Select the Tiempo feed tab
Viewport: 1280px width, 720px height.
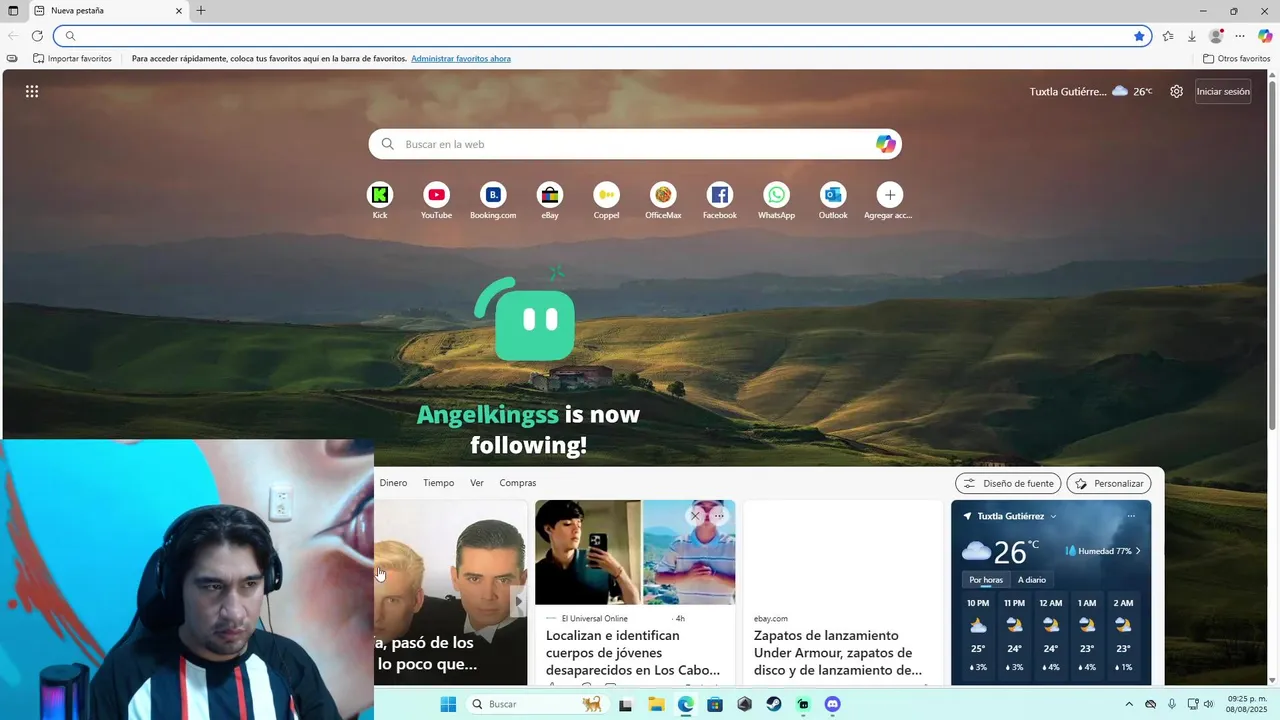point(438,483)
